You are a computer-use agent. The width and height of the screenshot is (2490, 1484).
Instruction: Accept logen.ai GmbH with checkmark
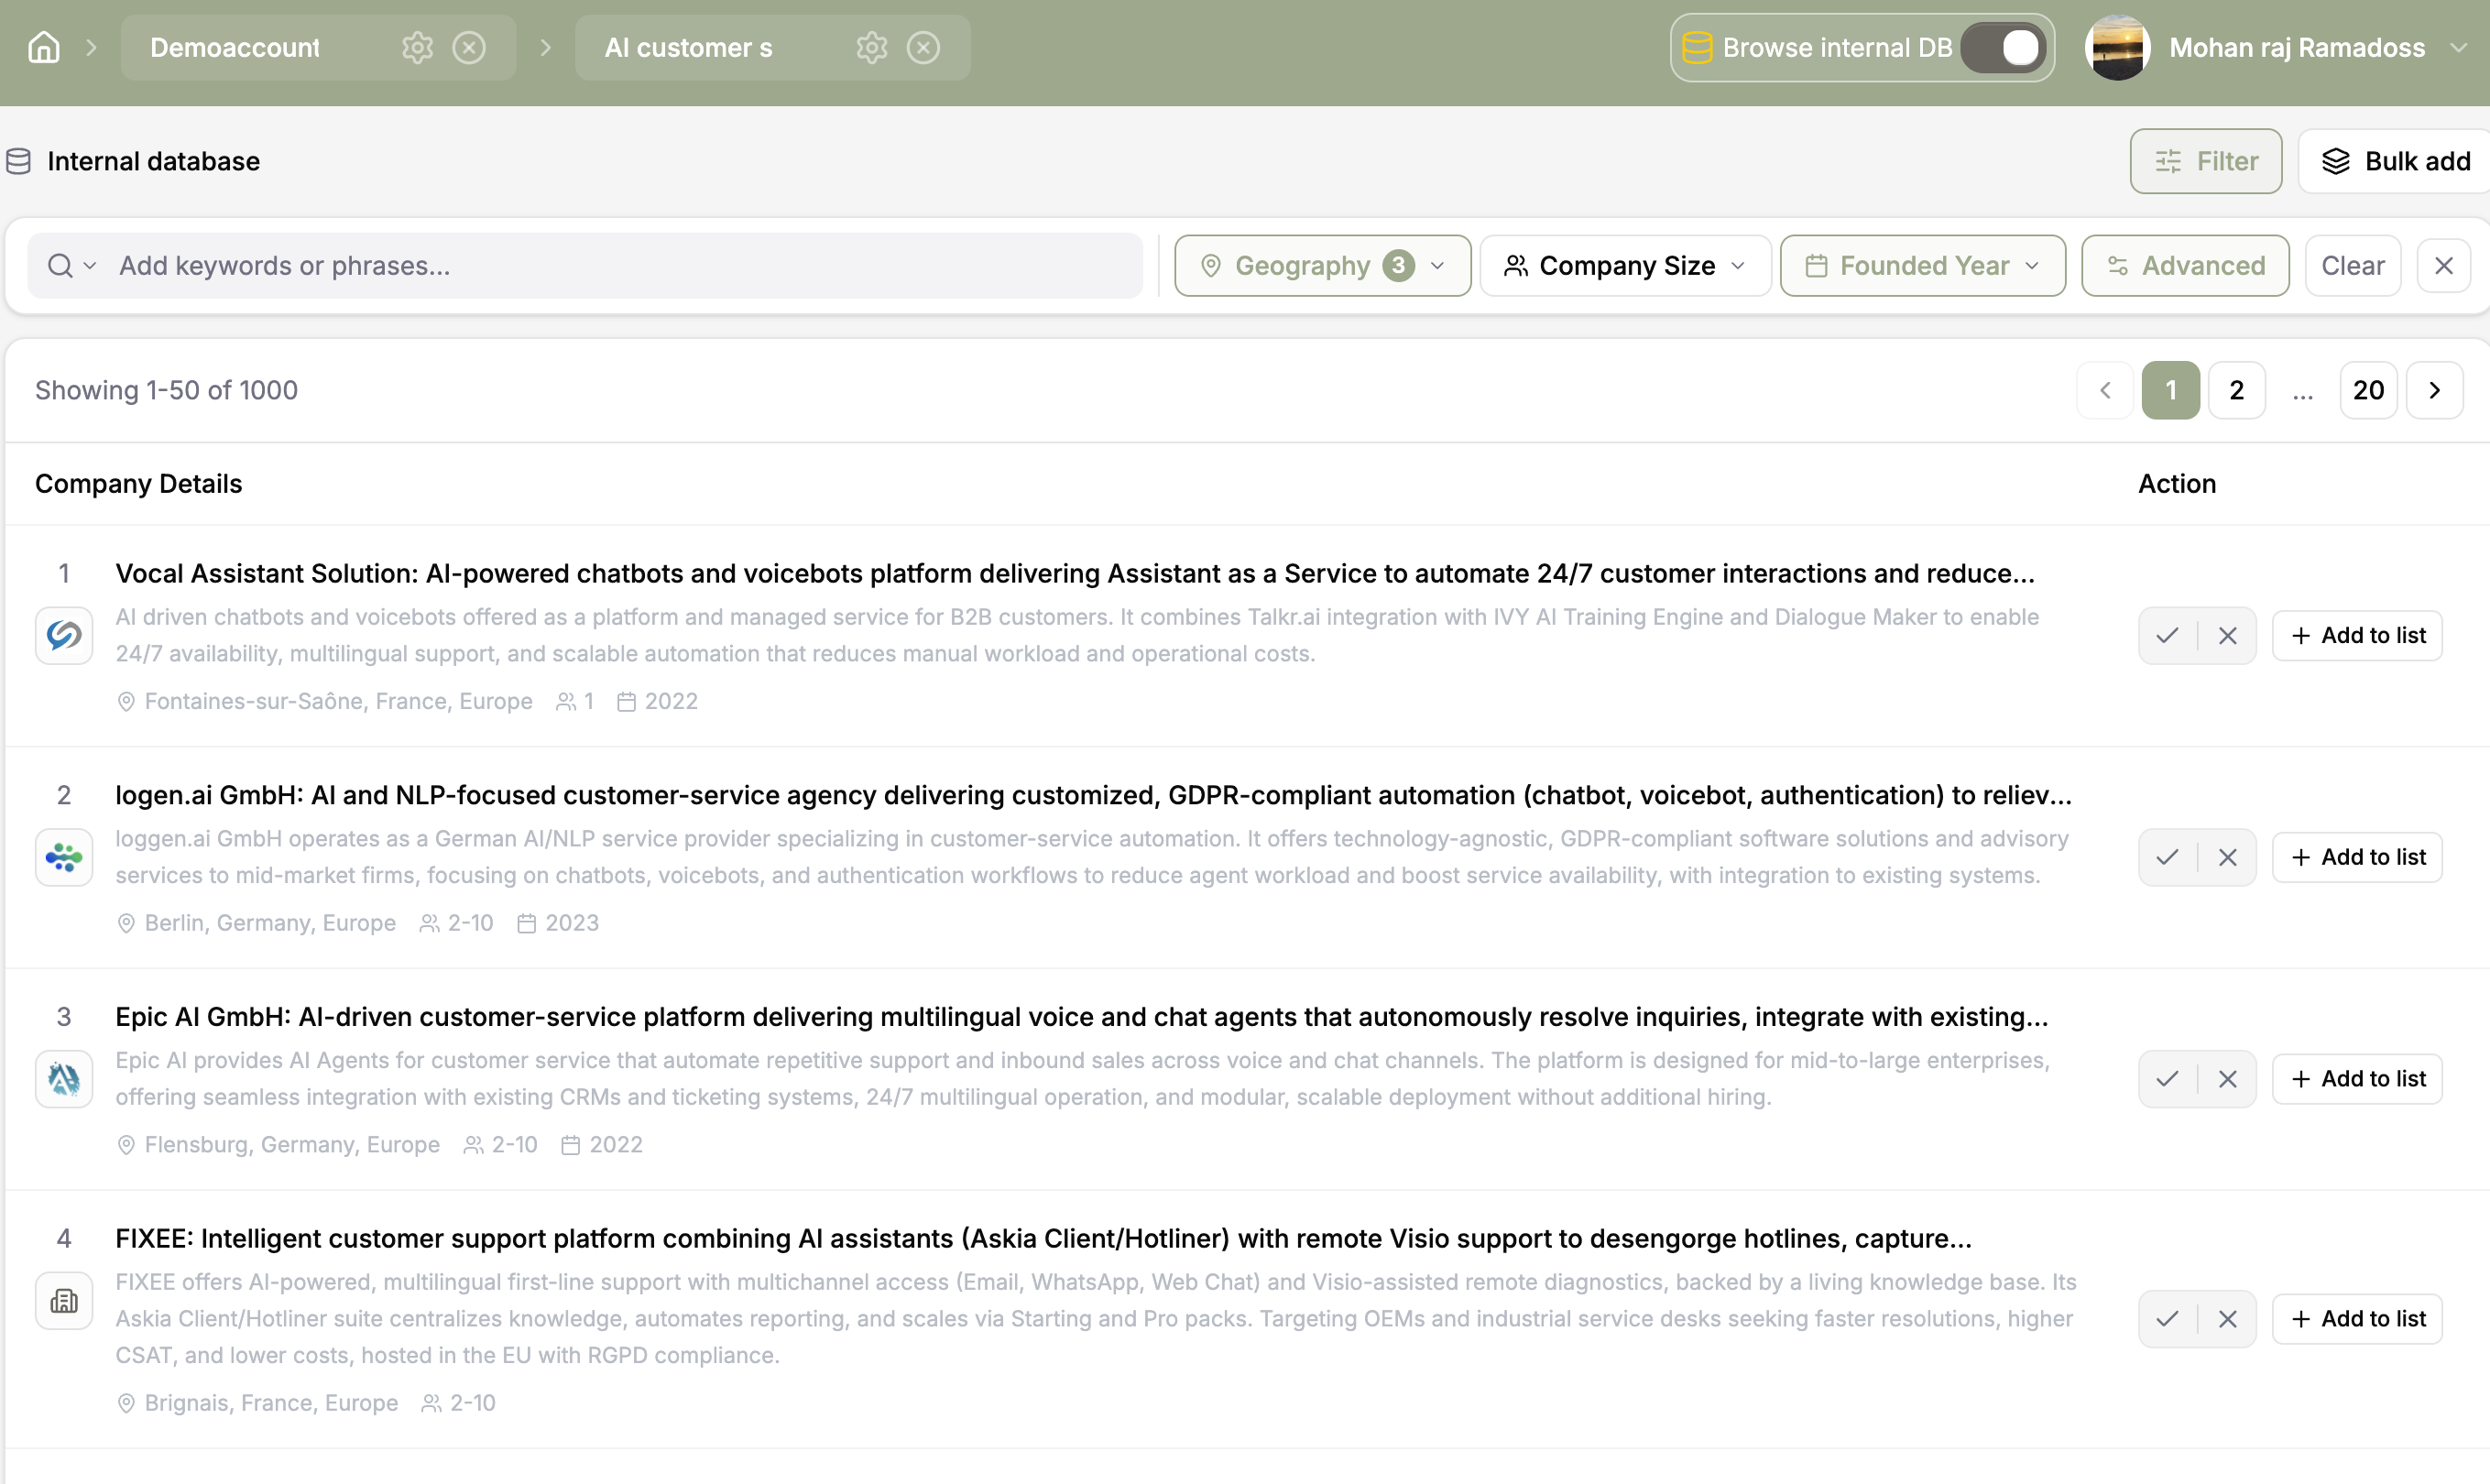pyautogui.click(x=2167, y=858)
